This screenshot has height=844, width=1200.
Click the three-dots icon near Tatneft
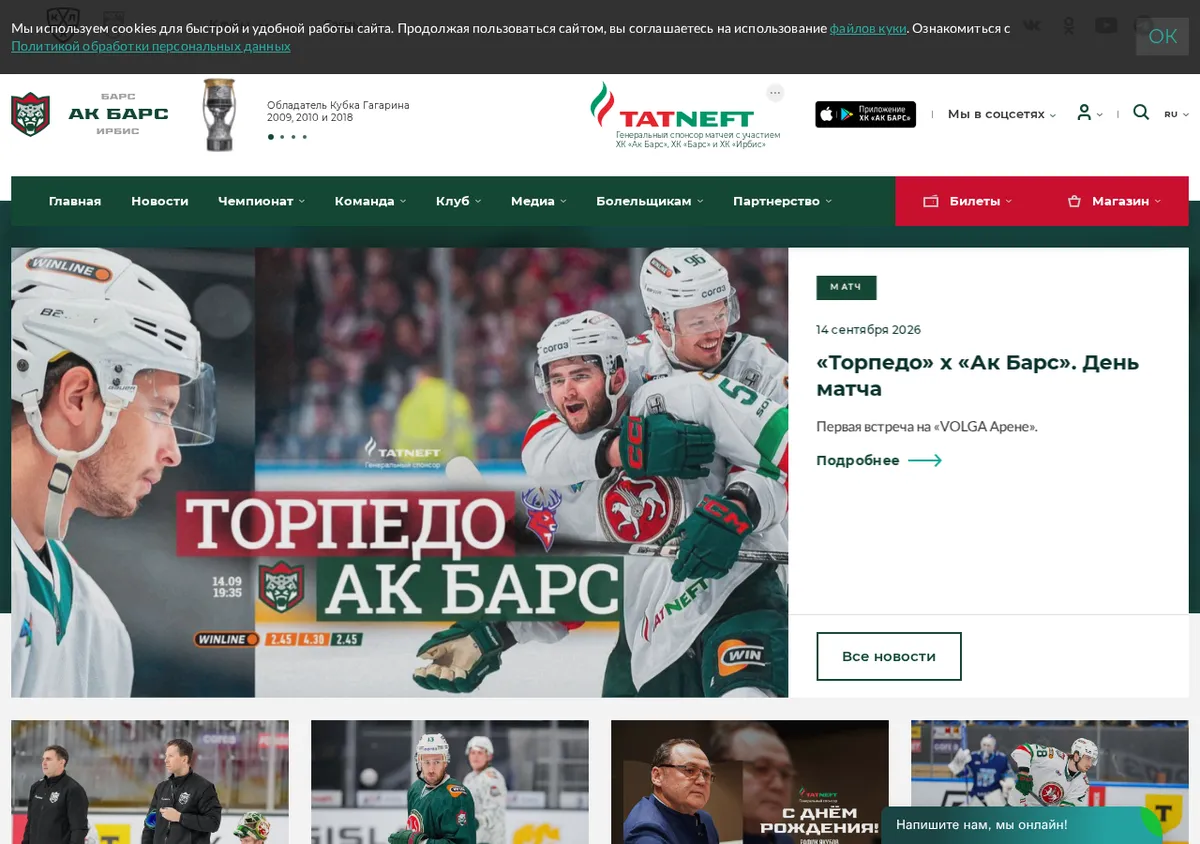point(775,93)
